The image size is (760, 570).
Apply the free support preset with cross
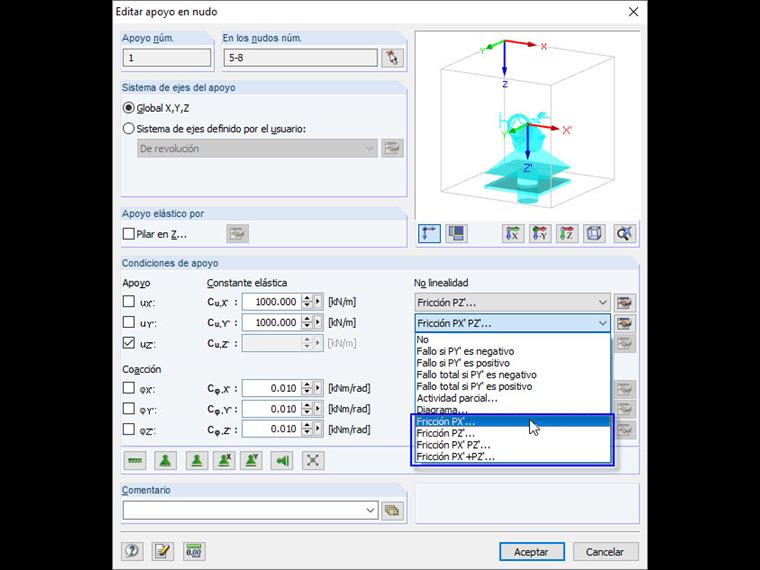[x=313, y=460]
